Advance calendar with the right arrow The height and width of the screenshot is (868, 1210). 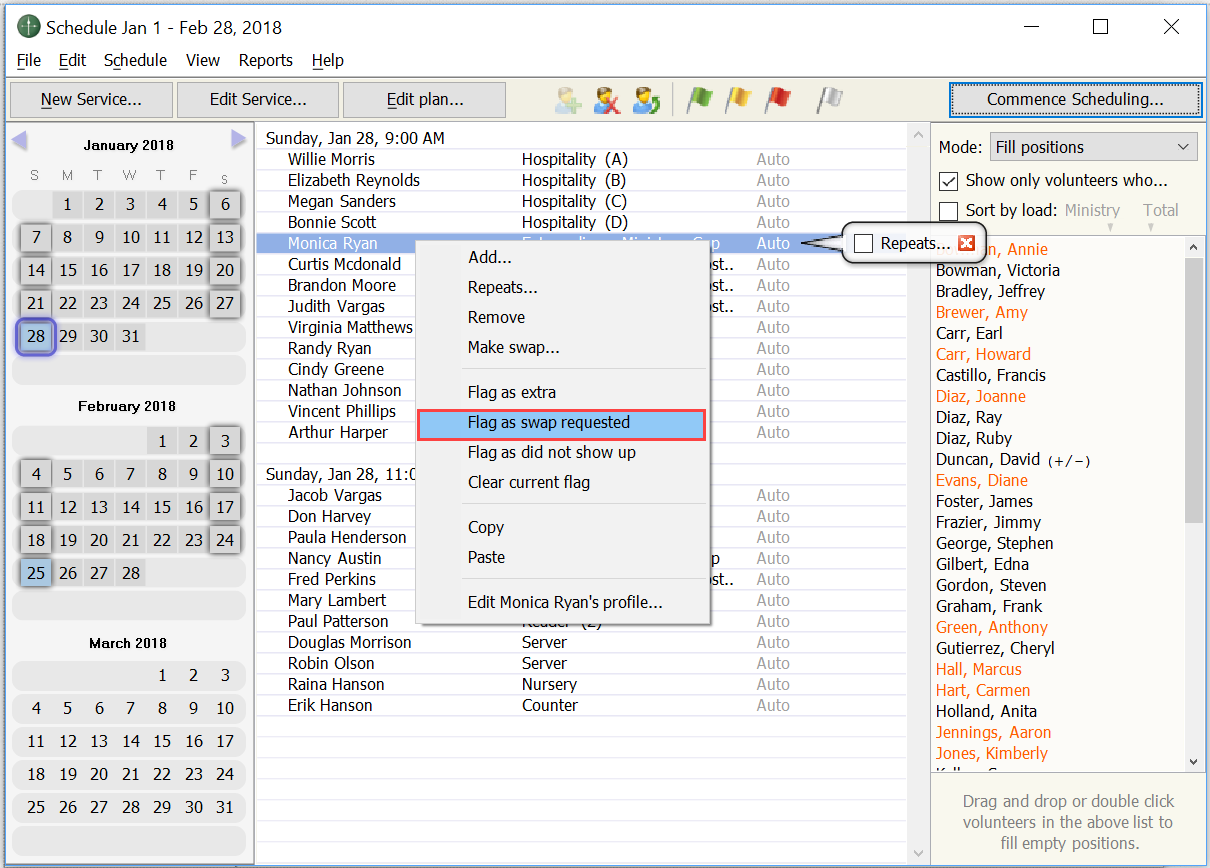point(238,140)
